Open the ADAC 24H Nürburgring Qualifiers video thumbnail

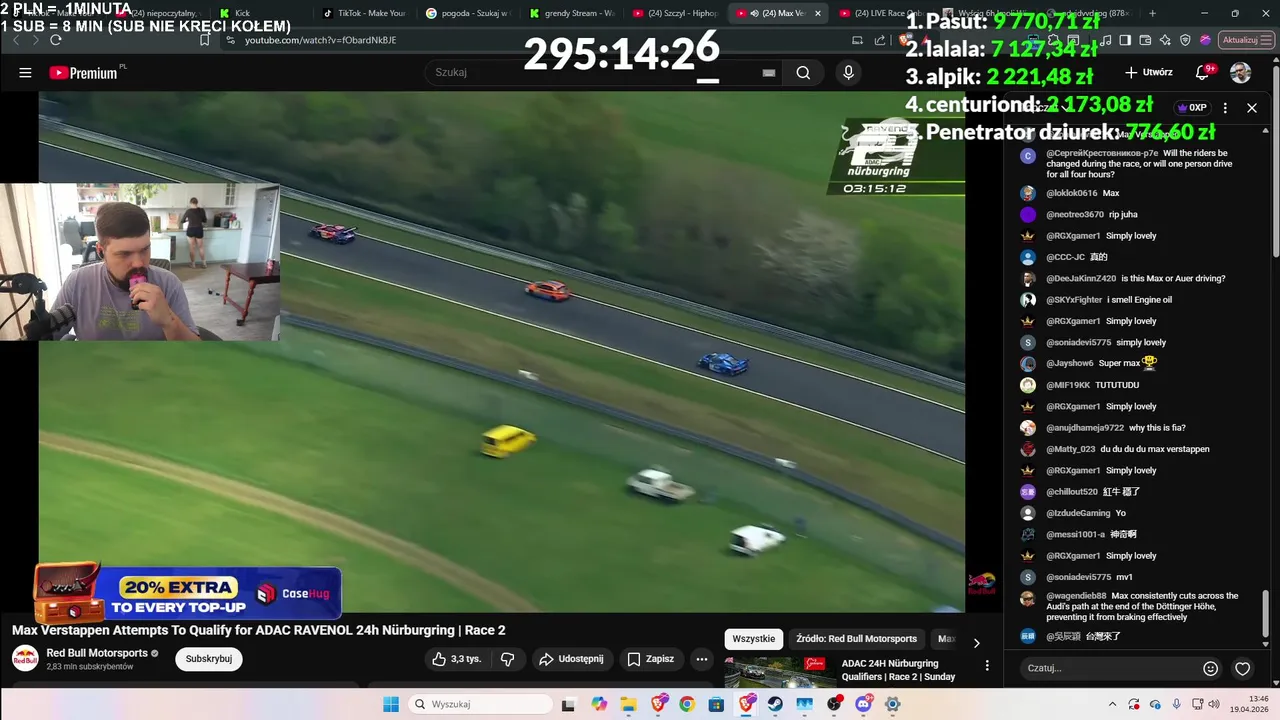coord(780,672)
